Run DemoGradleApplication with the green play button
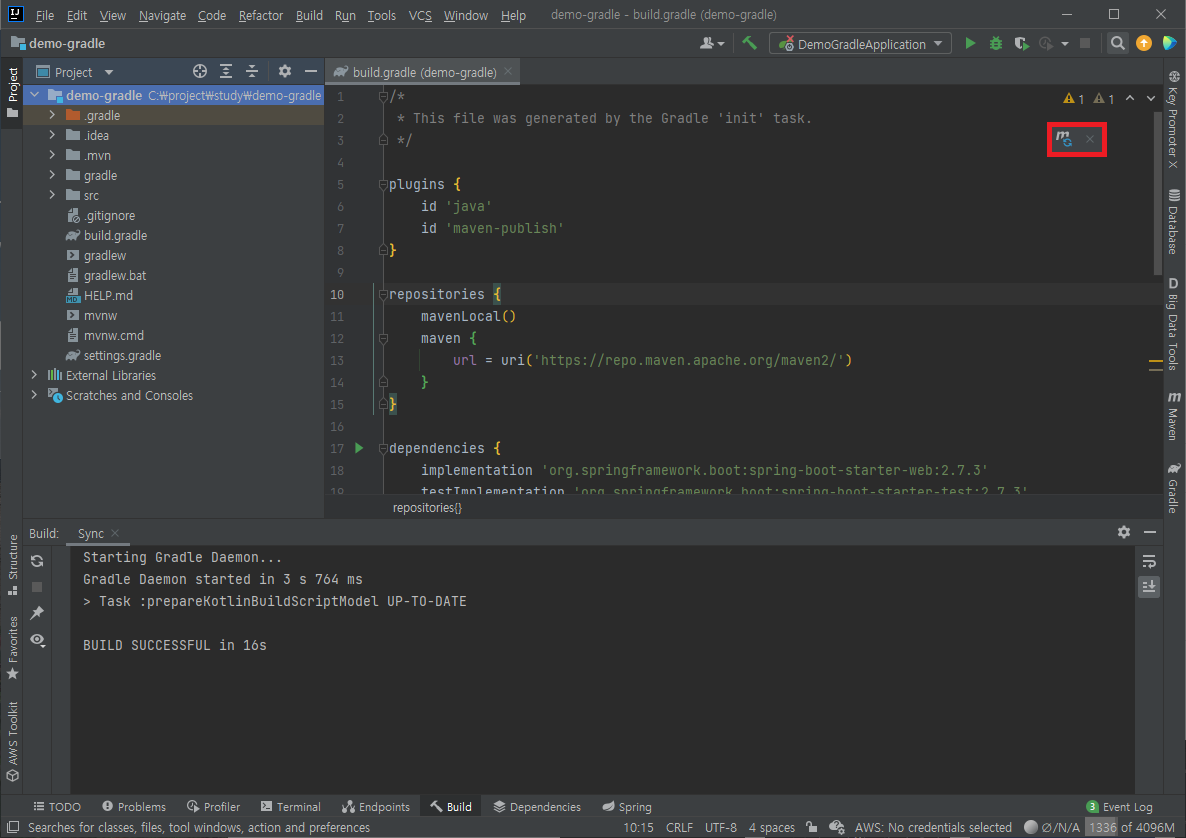 pos(970,43)
